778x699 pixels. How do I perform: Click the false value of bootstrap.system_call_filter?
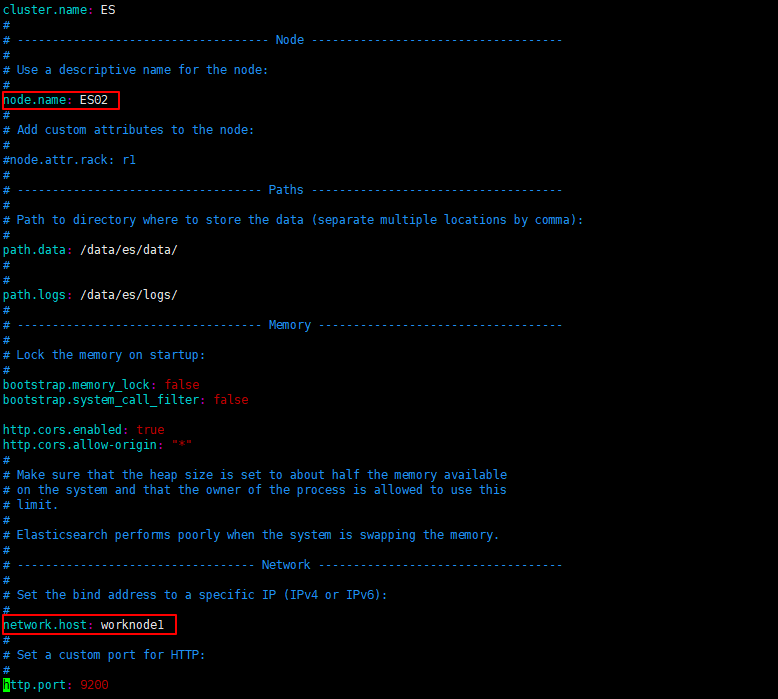coord(231,400)
